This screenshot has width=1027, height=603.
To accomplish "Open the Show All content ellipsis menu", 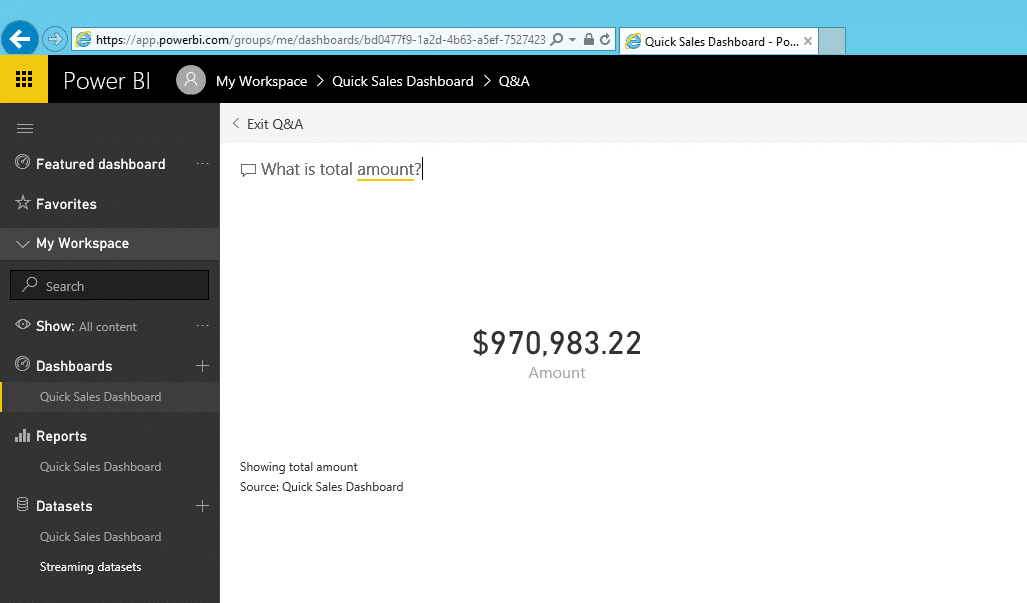I will pos(202,325).
